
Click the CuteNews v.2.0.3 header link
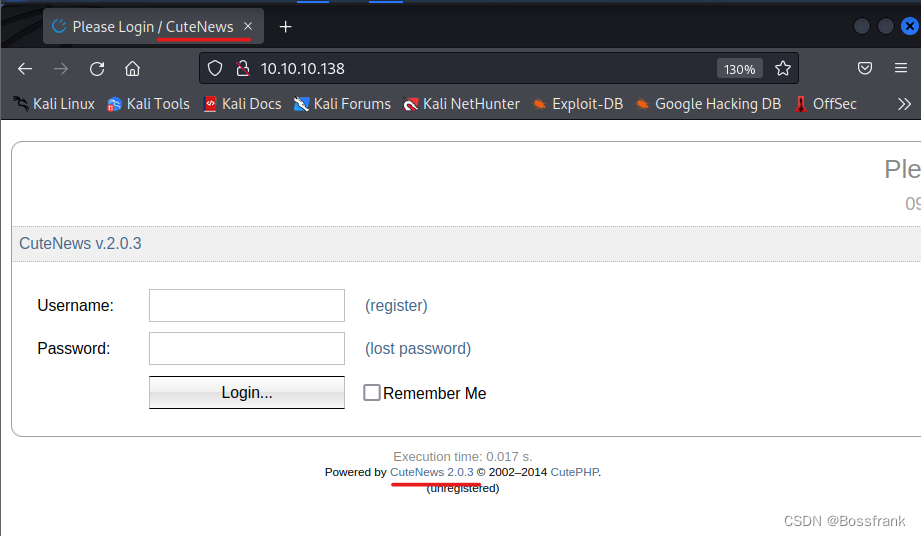80,244
